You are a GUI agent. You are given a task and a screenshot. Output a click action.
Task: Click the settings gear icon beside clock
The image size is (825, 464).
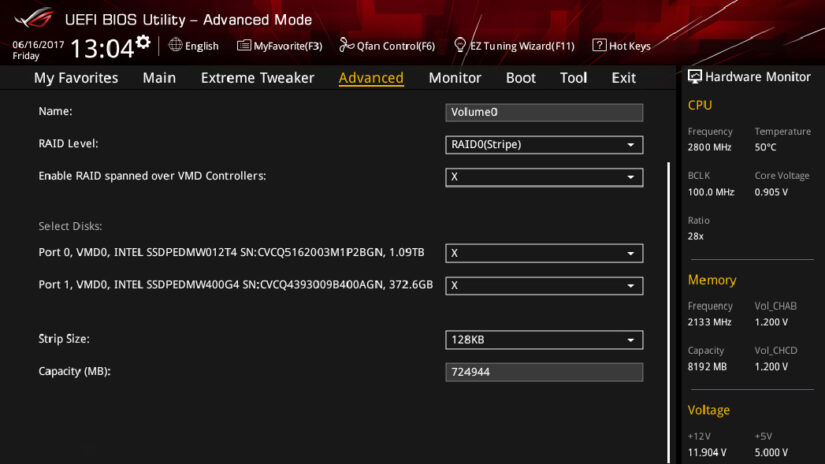pyautogui.click(x=143, y=42)
